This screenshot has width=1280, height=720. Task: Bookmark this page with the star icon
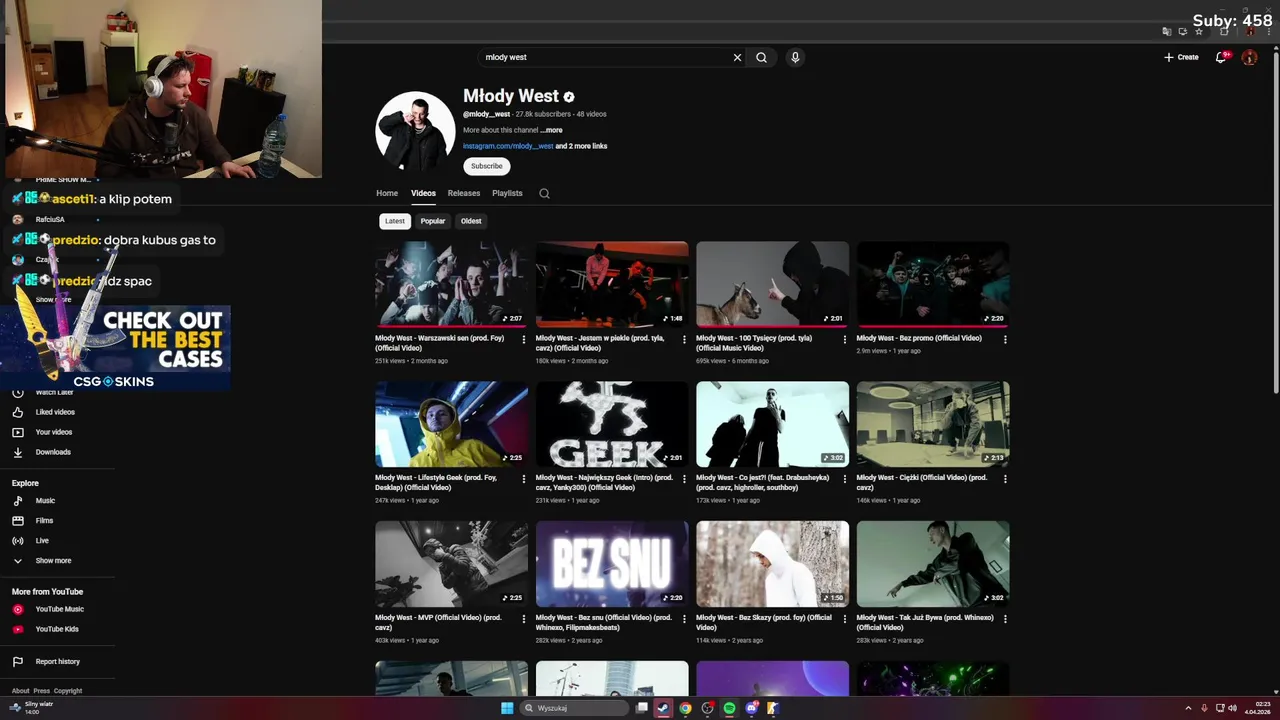tap(1199, 31)
